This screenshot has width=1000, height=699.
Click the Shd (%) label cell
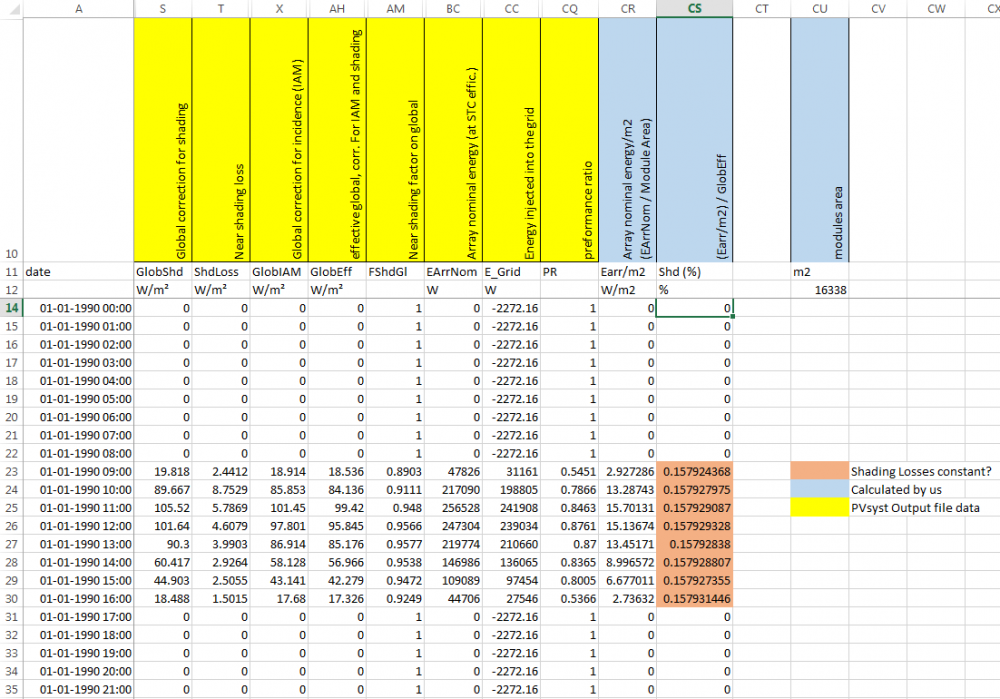[694, 271]
